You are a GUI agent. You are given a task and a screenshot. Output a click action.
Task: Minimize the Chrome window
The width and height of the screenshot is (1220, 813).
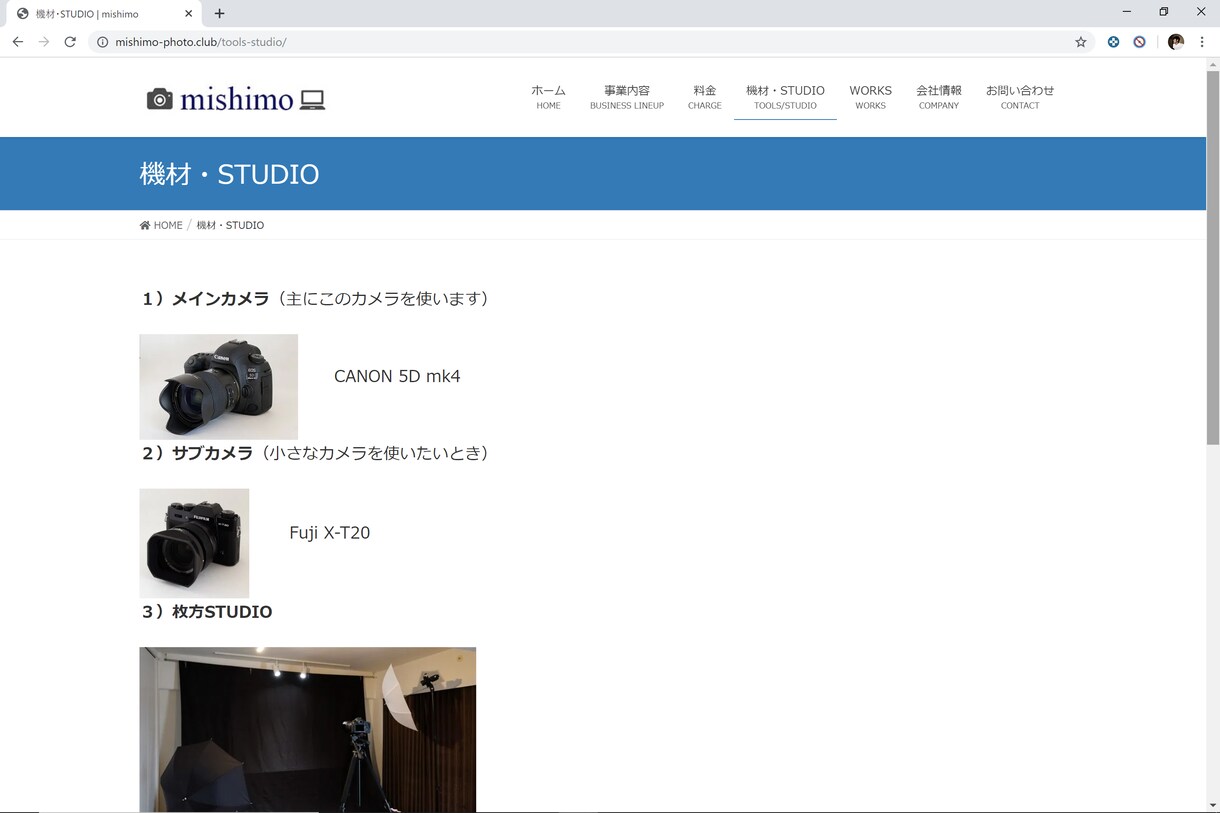[x=1127, y=12]
